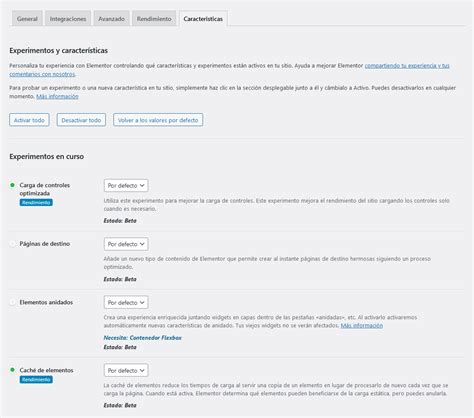
Task: Click Rendimiento badge under Carga de controles optimizada
Action: 36,202
